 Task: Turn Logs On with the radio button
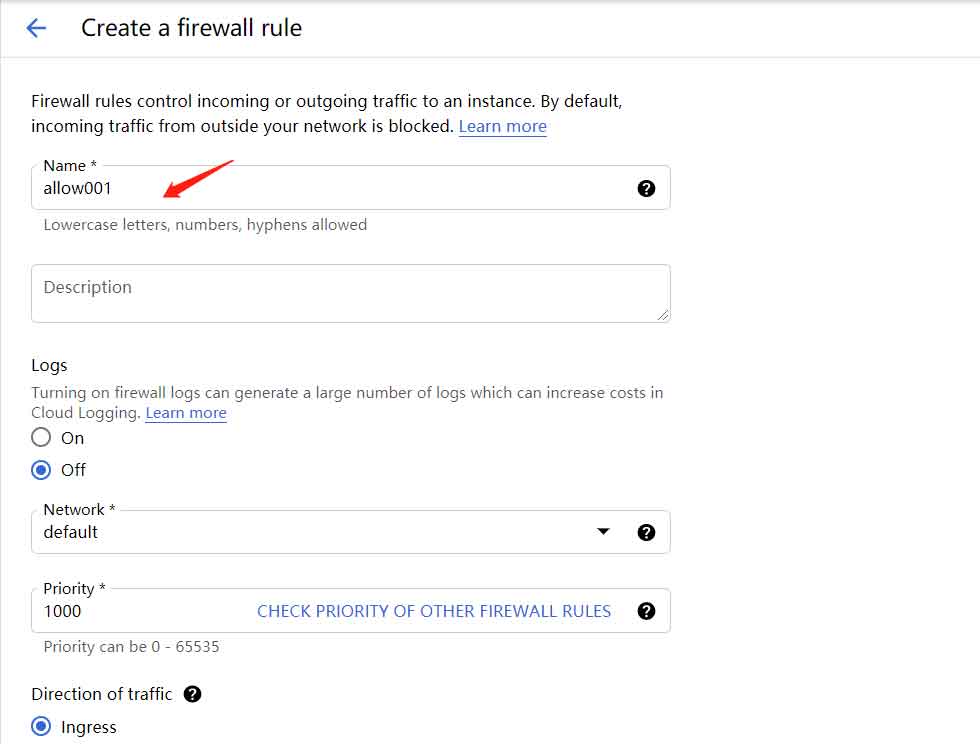click(41, 437)
